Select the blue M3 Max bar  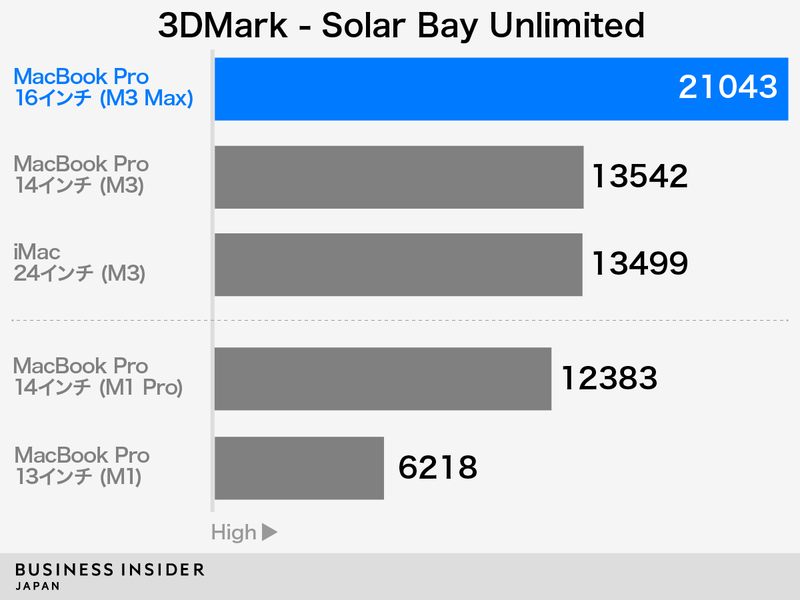pos(502,89)
